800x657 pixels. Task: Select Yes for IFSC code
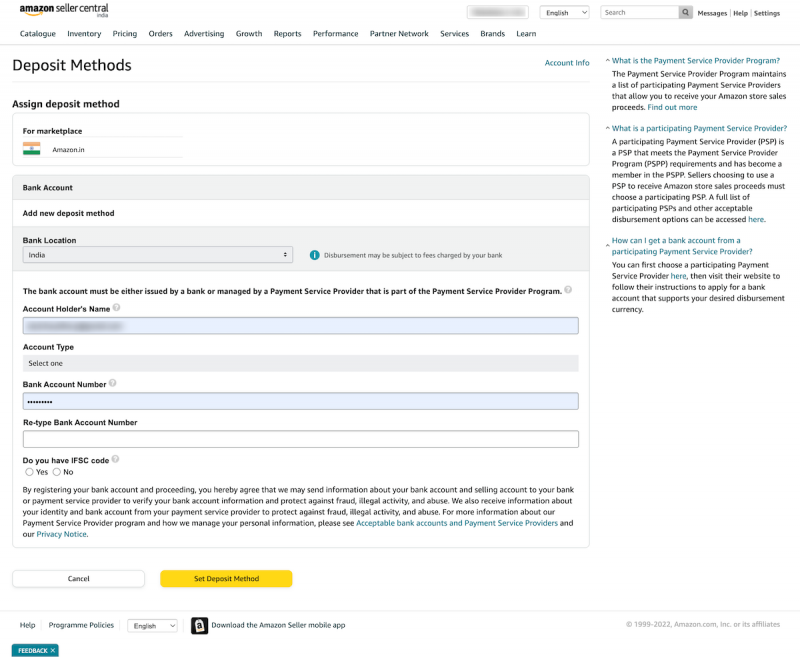click(x=30, y=472)
